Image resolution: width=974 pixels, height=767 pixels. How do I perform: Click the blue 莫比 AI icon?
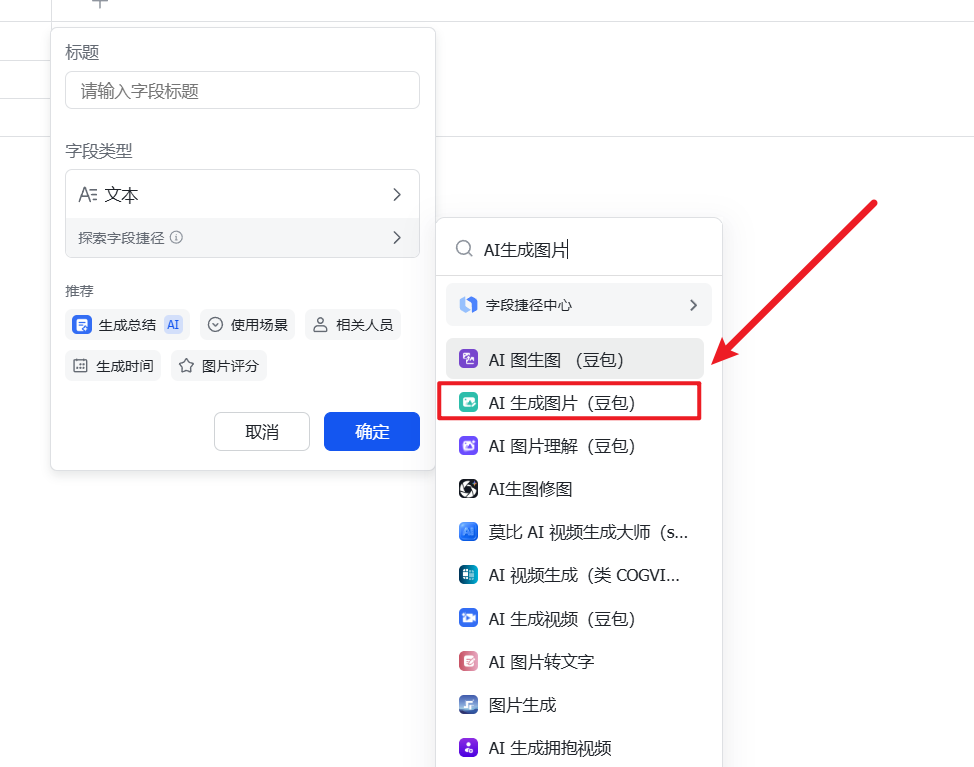468,532
